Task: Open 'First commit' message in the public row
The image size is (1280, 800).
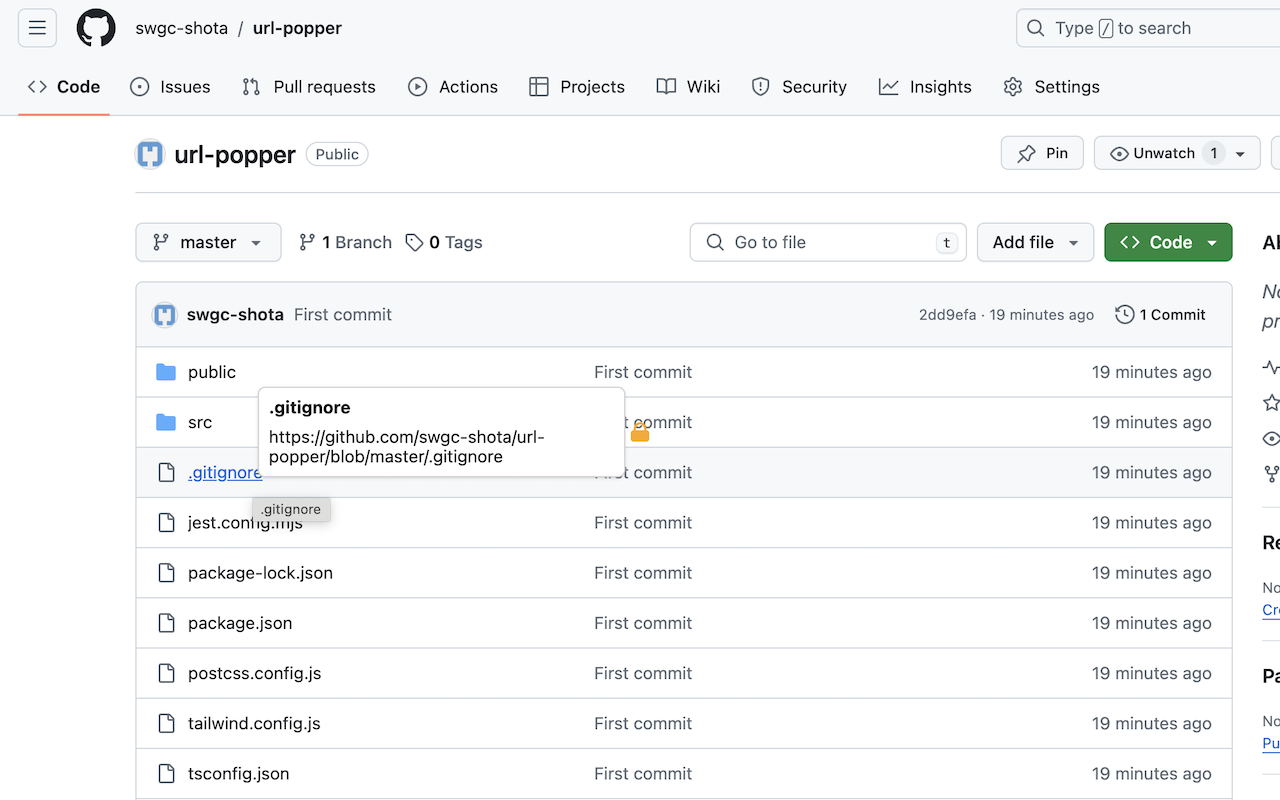Action: coord(643,372)
